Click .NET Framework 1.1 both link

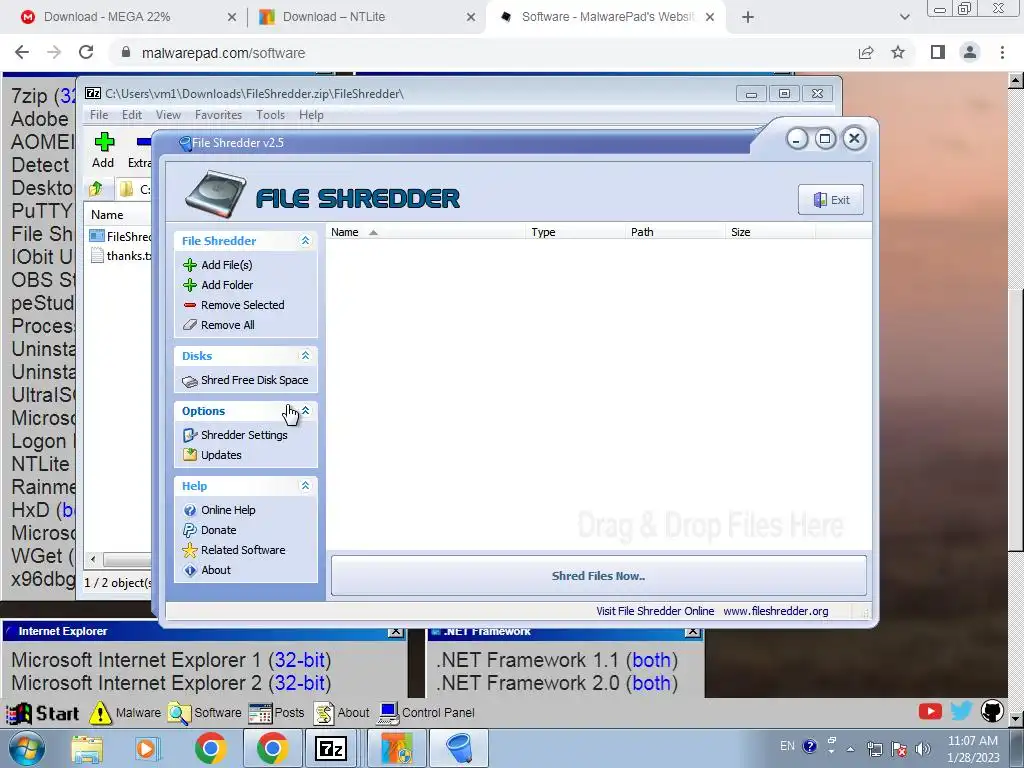651,660
